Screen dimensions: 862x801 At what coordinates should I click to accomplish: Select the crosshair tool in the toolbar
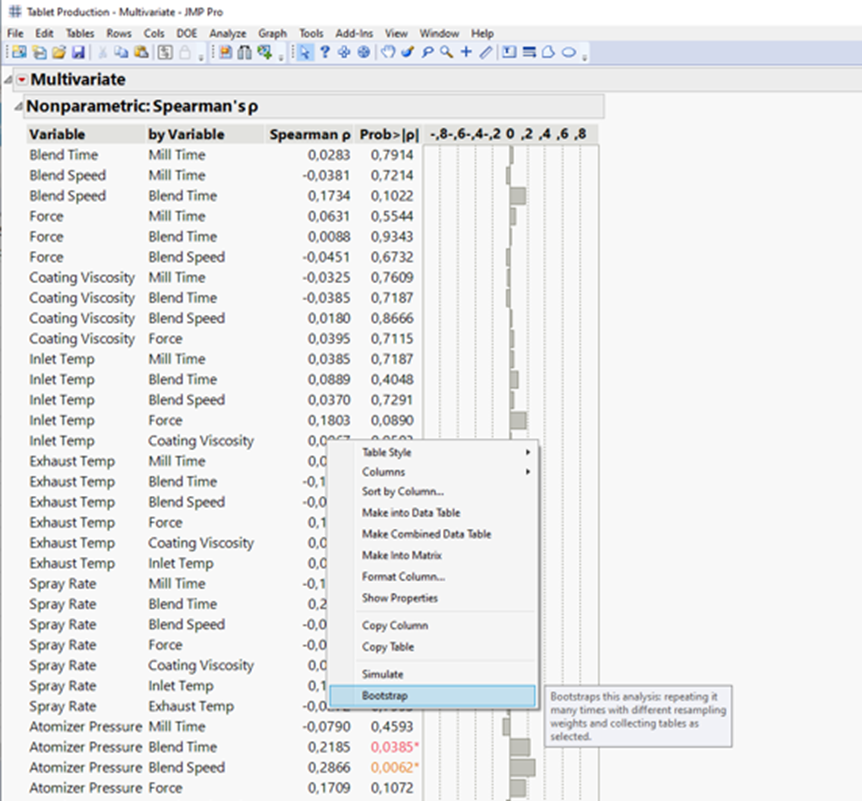coord(466,52)
